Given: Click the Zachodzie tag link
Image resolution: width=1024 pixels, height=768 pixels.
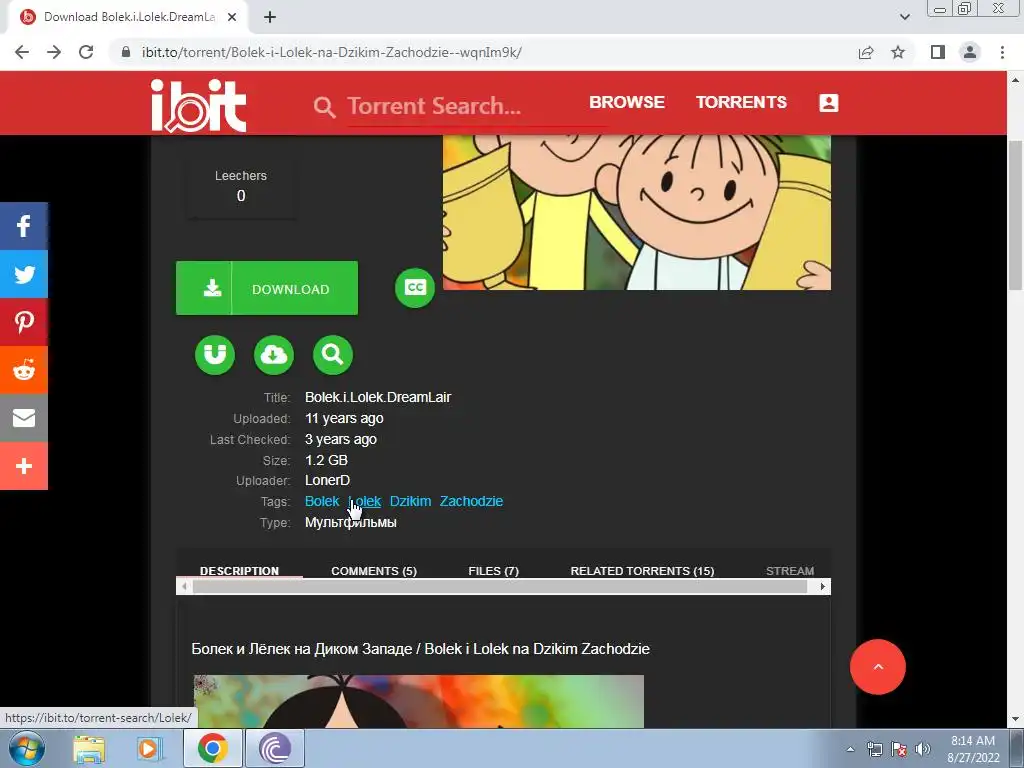Looking at the screenshot, I should pyautogui.click(x=471, y=501).
